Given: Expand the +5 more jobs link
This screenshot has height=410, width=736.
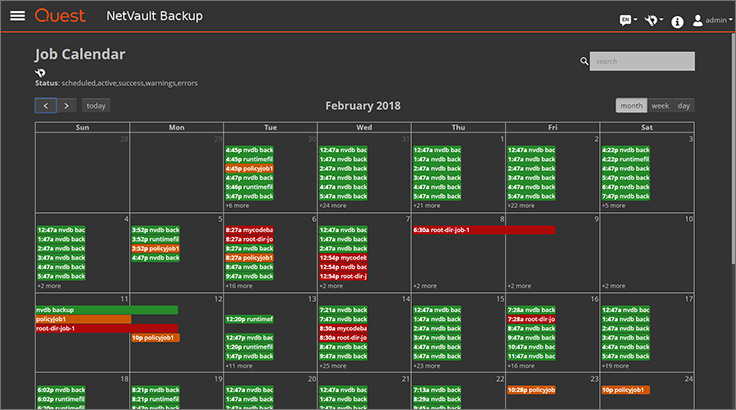Looking at the screenshot, I should tap(613, 206).
